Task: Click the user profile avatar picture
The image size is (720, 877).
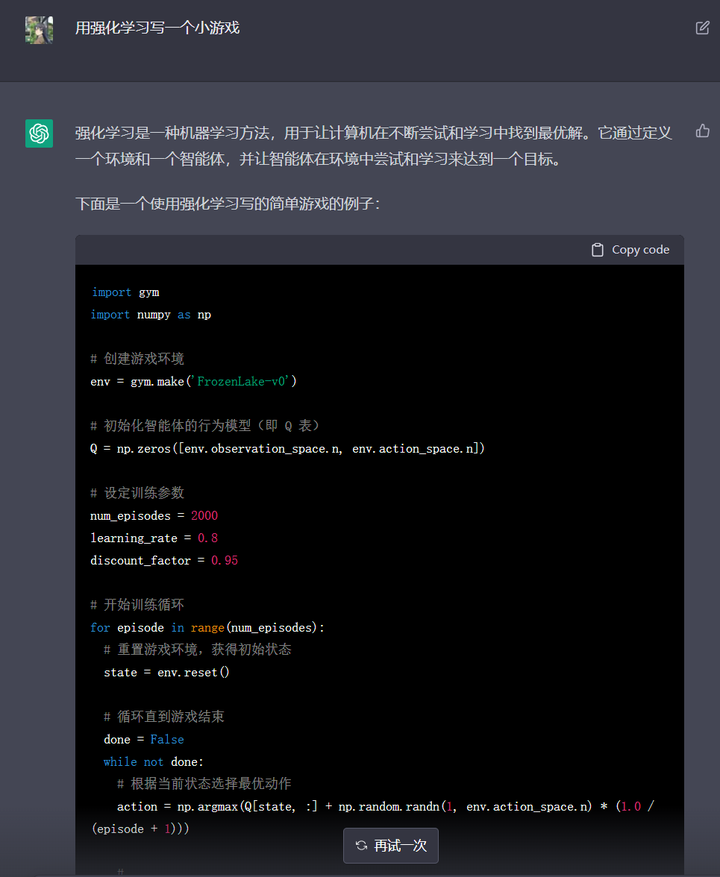Action: coord(39,29)
